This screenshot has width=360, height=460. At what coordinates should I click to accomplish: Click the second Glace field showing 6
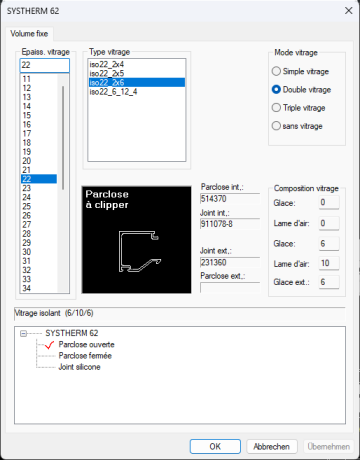tap(329, 244)
